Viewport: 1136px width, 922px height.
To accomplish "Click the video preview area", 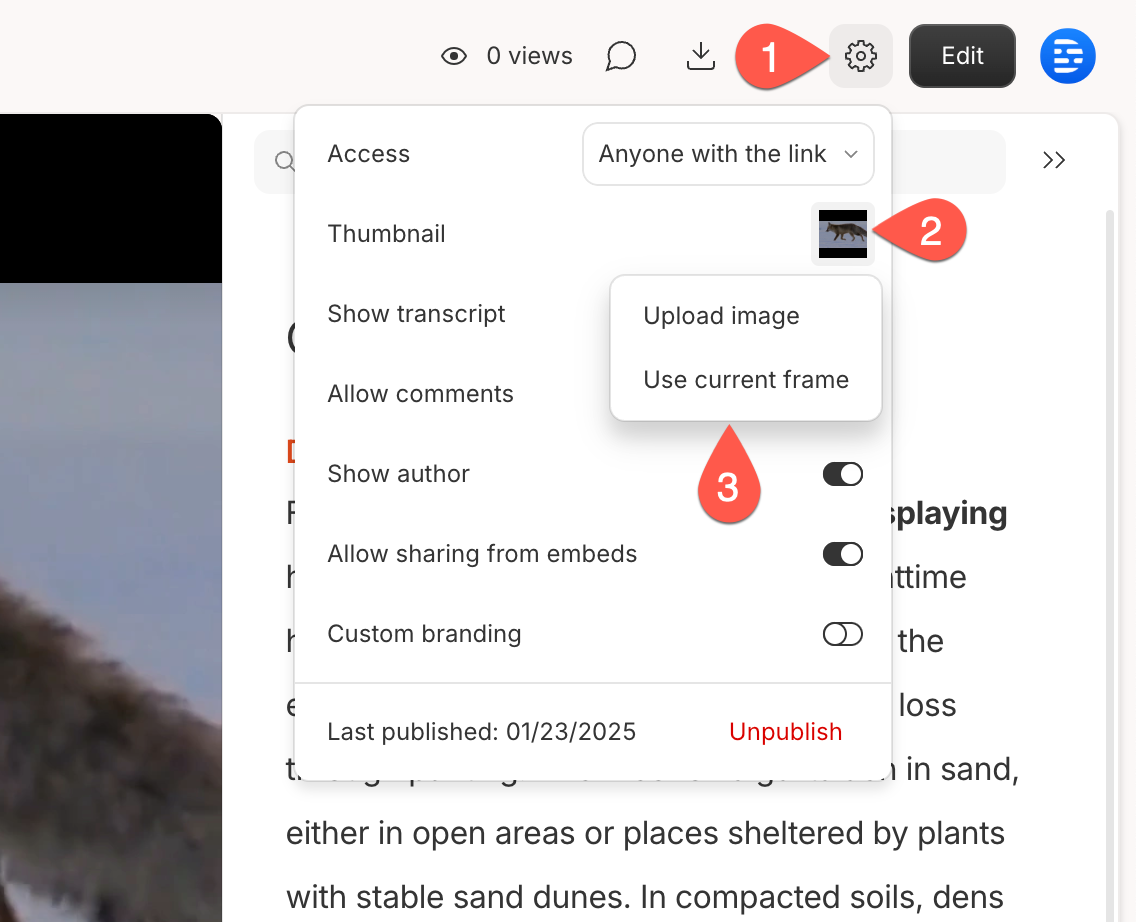I will pyautogui.click(x=111, y=518).
